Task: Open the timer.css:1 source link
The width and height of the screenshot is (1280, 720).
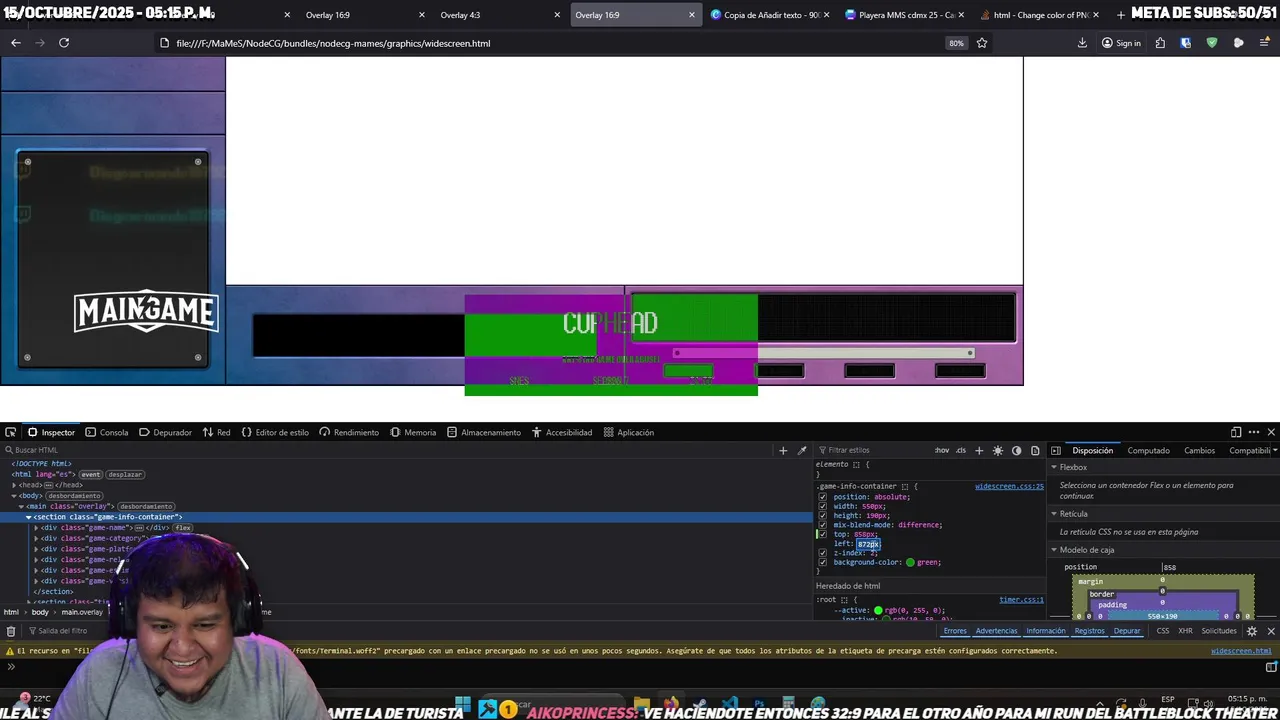Action: pyautogui.click(x=1021, y=599)
